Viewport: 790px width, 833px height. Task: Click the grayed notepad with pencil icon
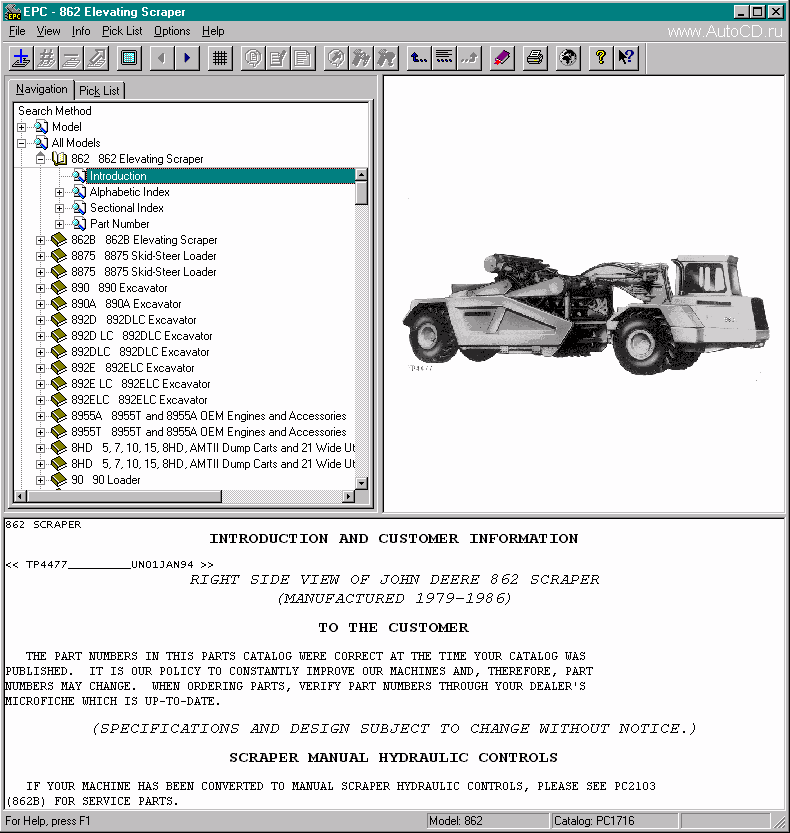pyautogui.click(x=278, y=58)
